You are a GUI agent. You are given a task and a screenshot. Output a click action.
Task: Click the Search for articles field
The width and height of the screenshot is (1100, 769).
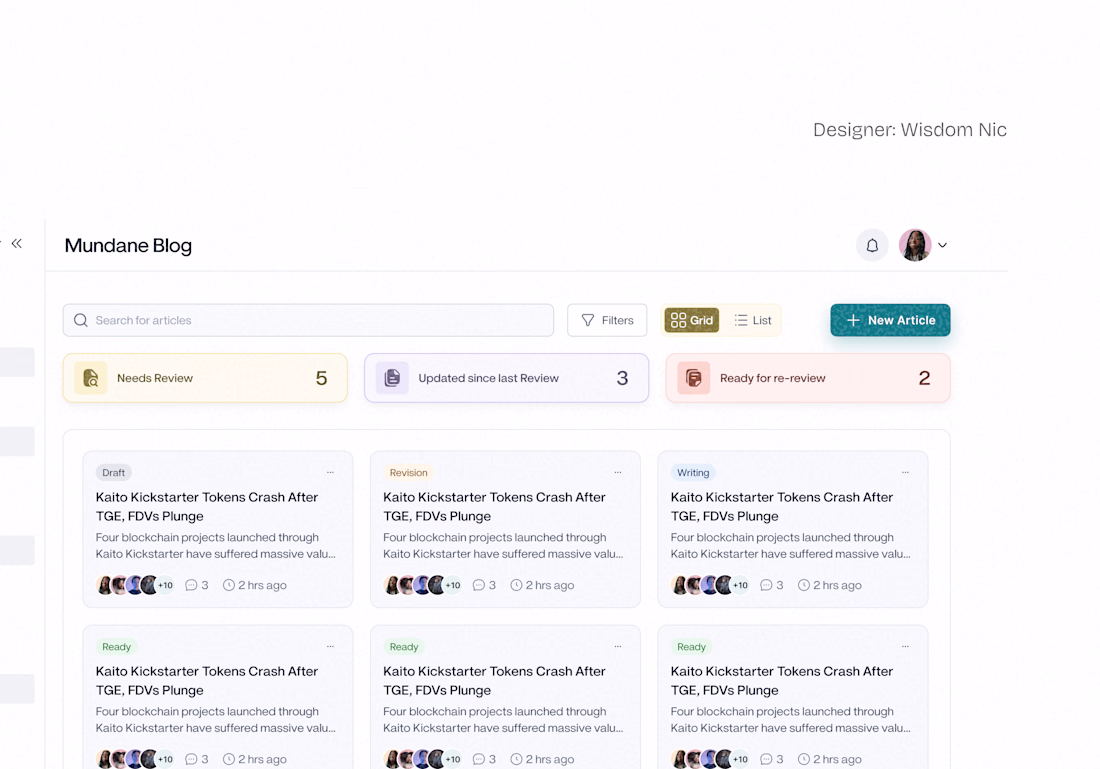coord(308,320)
